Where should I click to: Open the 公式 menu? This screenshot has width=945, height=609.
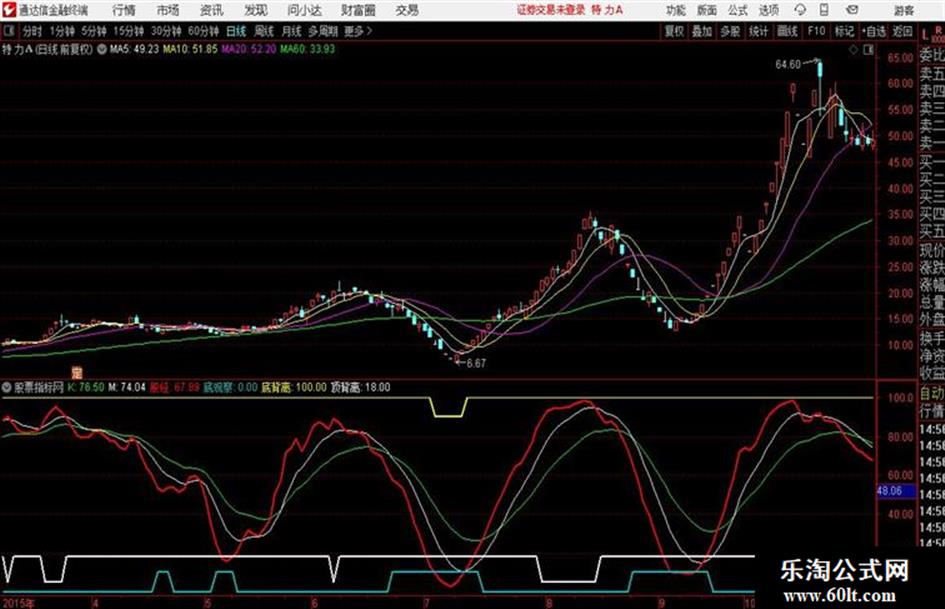[738, 10]
